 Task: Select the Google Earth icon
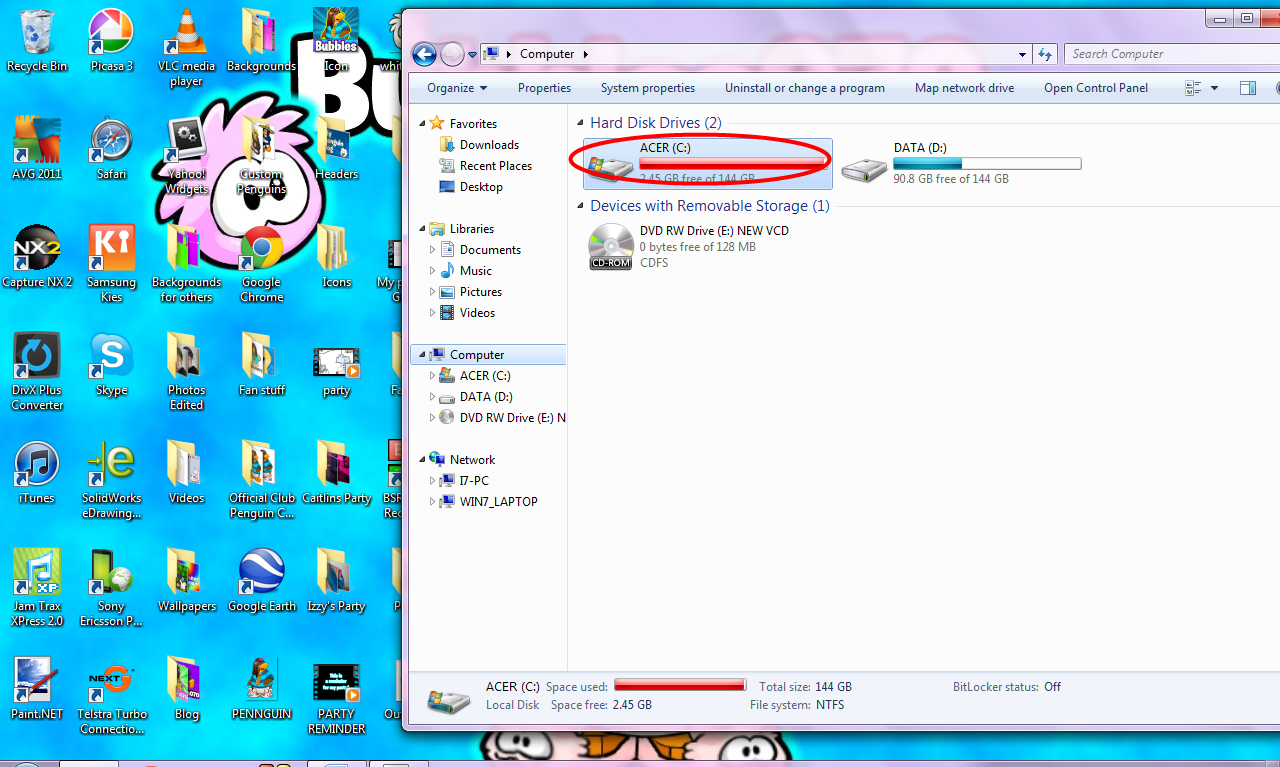click(x=261, y=582)
